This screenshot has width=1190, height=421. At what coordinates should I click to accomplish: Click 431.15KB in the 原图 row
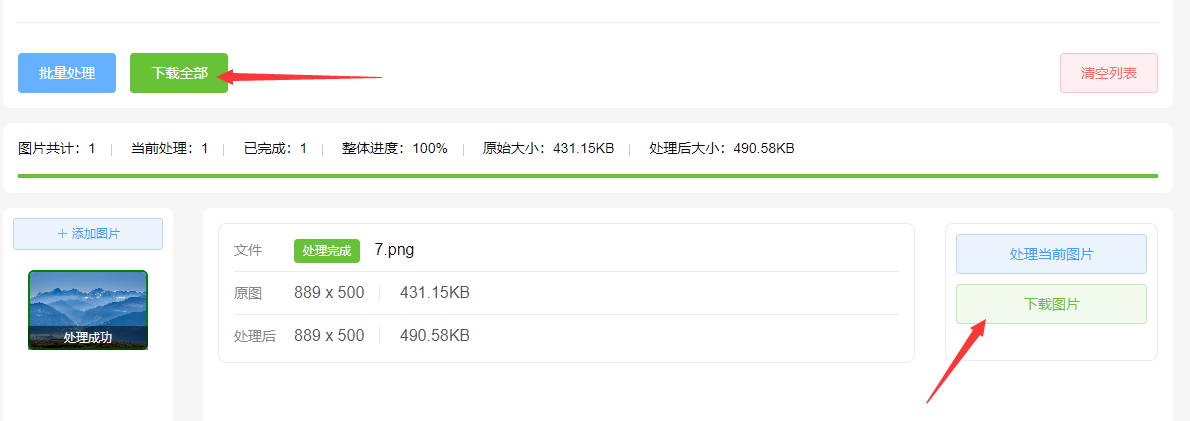tap(434, 293)
